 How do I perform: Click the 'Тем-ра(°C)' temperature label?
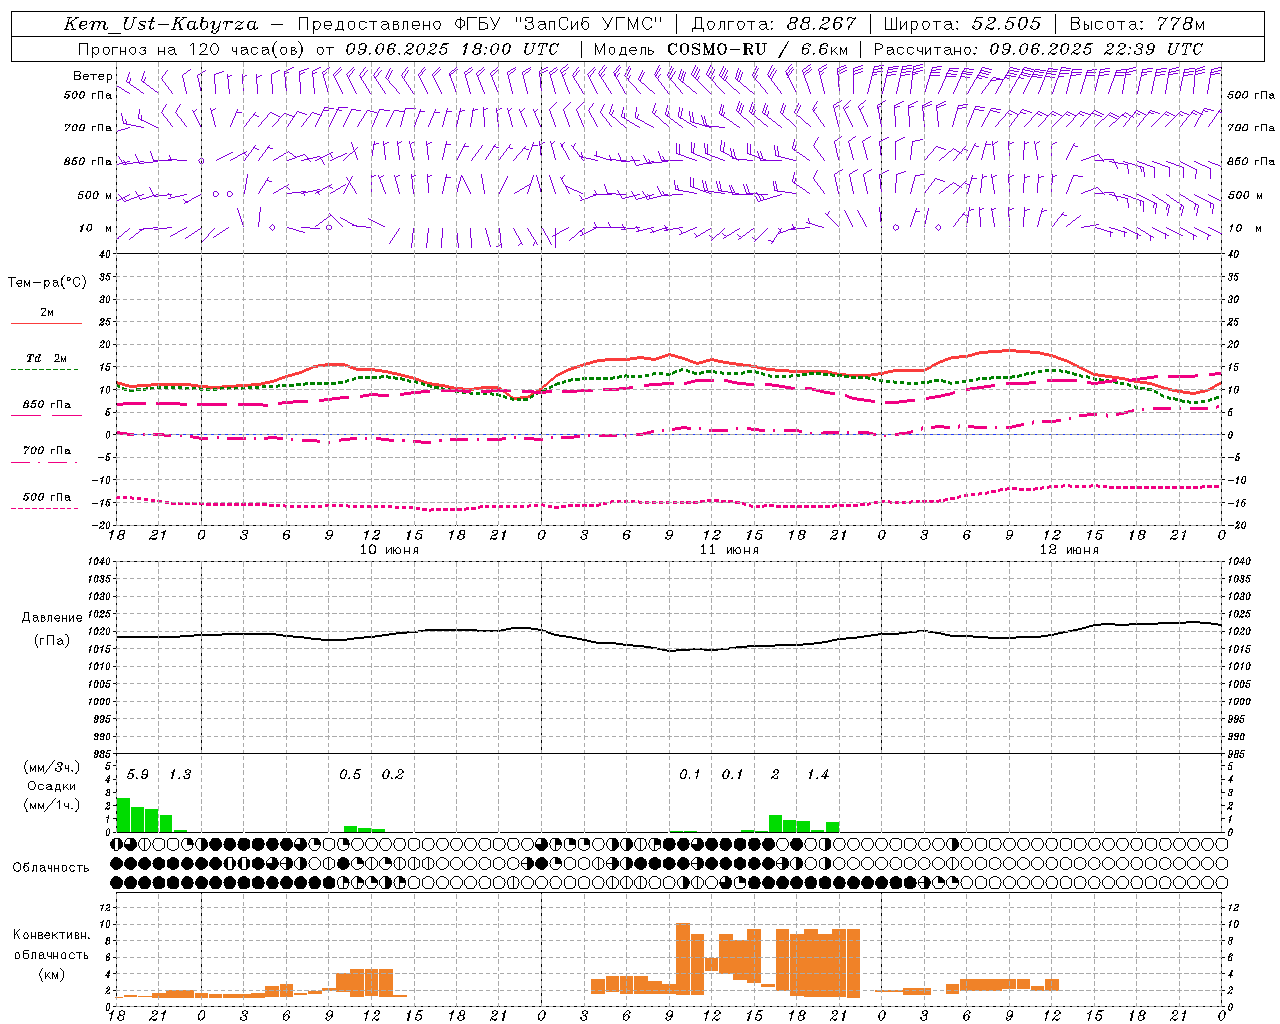point(47,282)
